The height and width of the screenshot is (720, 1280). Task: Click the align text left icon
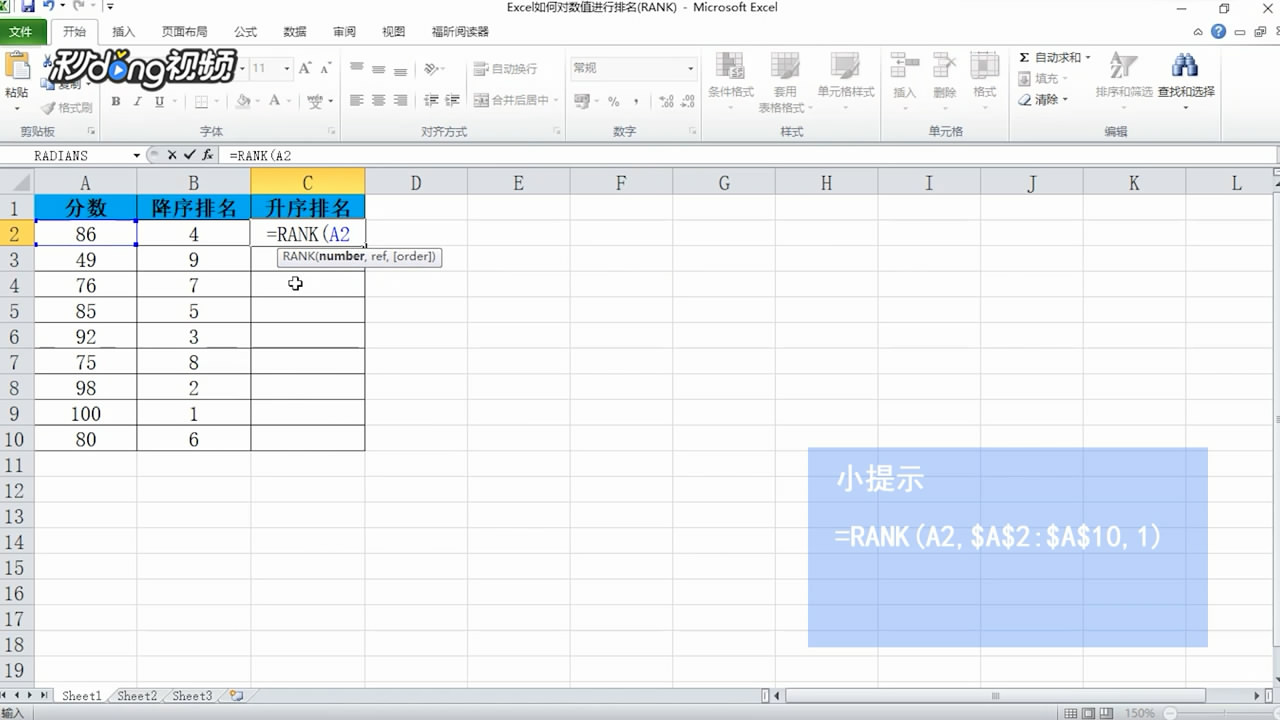coord(357,101)
